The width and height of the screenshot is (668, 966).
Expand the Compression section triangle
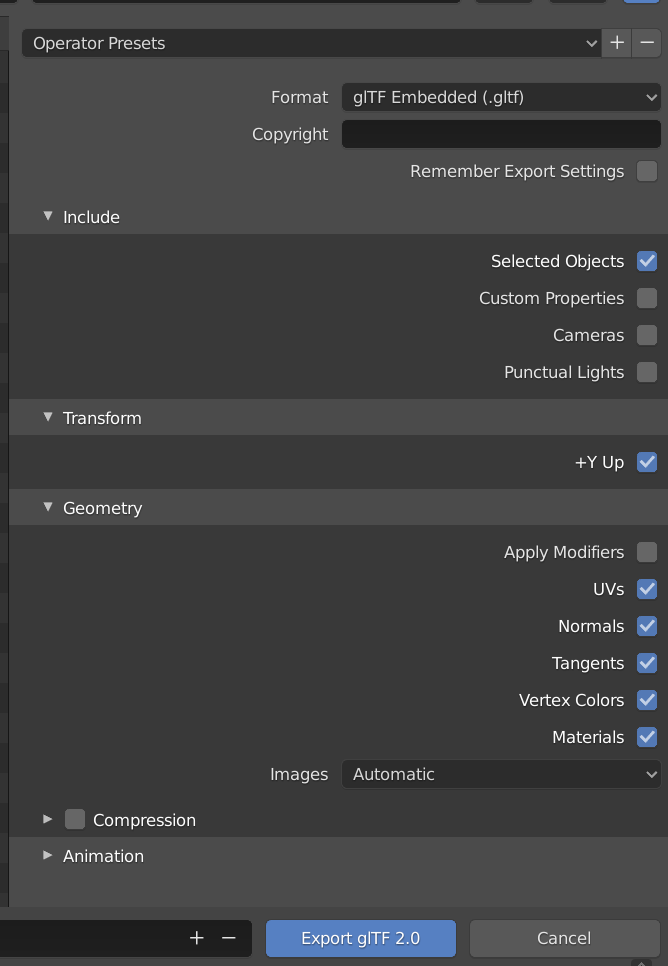point(48,819)
